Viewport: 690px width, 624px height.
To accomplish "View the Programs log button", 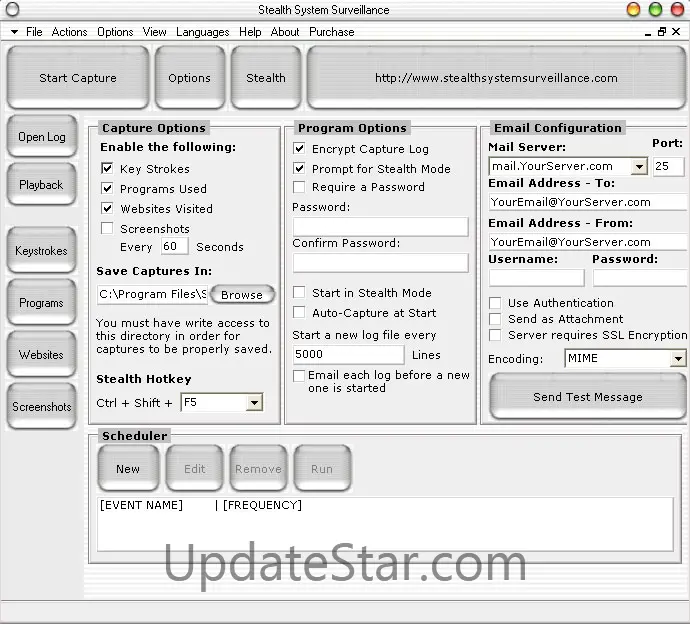I will click(42, 303).
